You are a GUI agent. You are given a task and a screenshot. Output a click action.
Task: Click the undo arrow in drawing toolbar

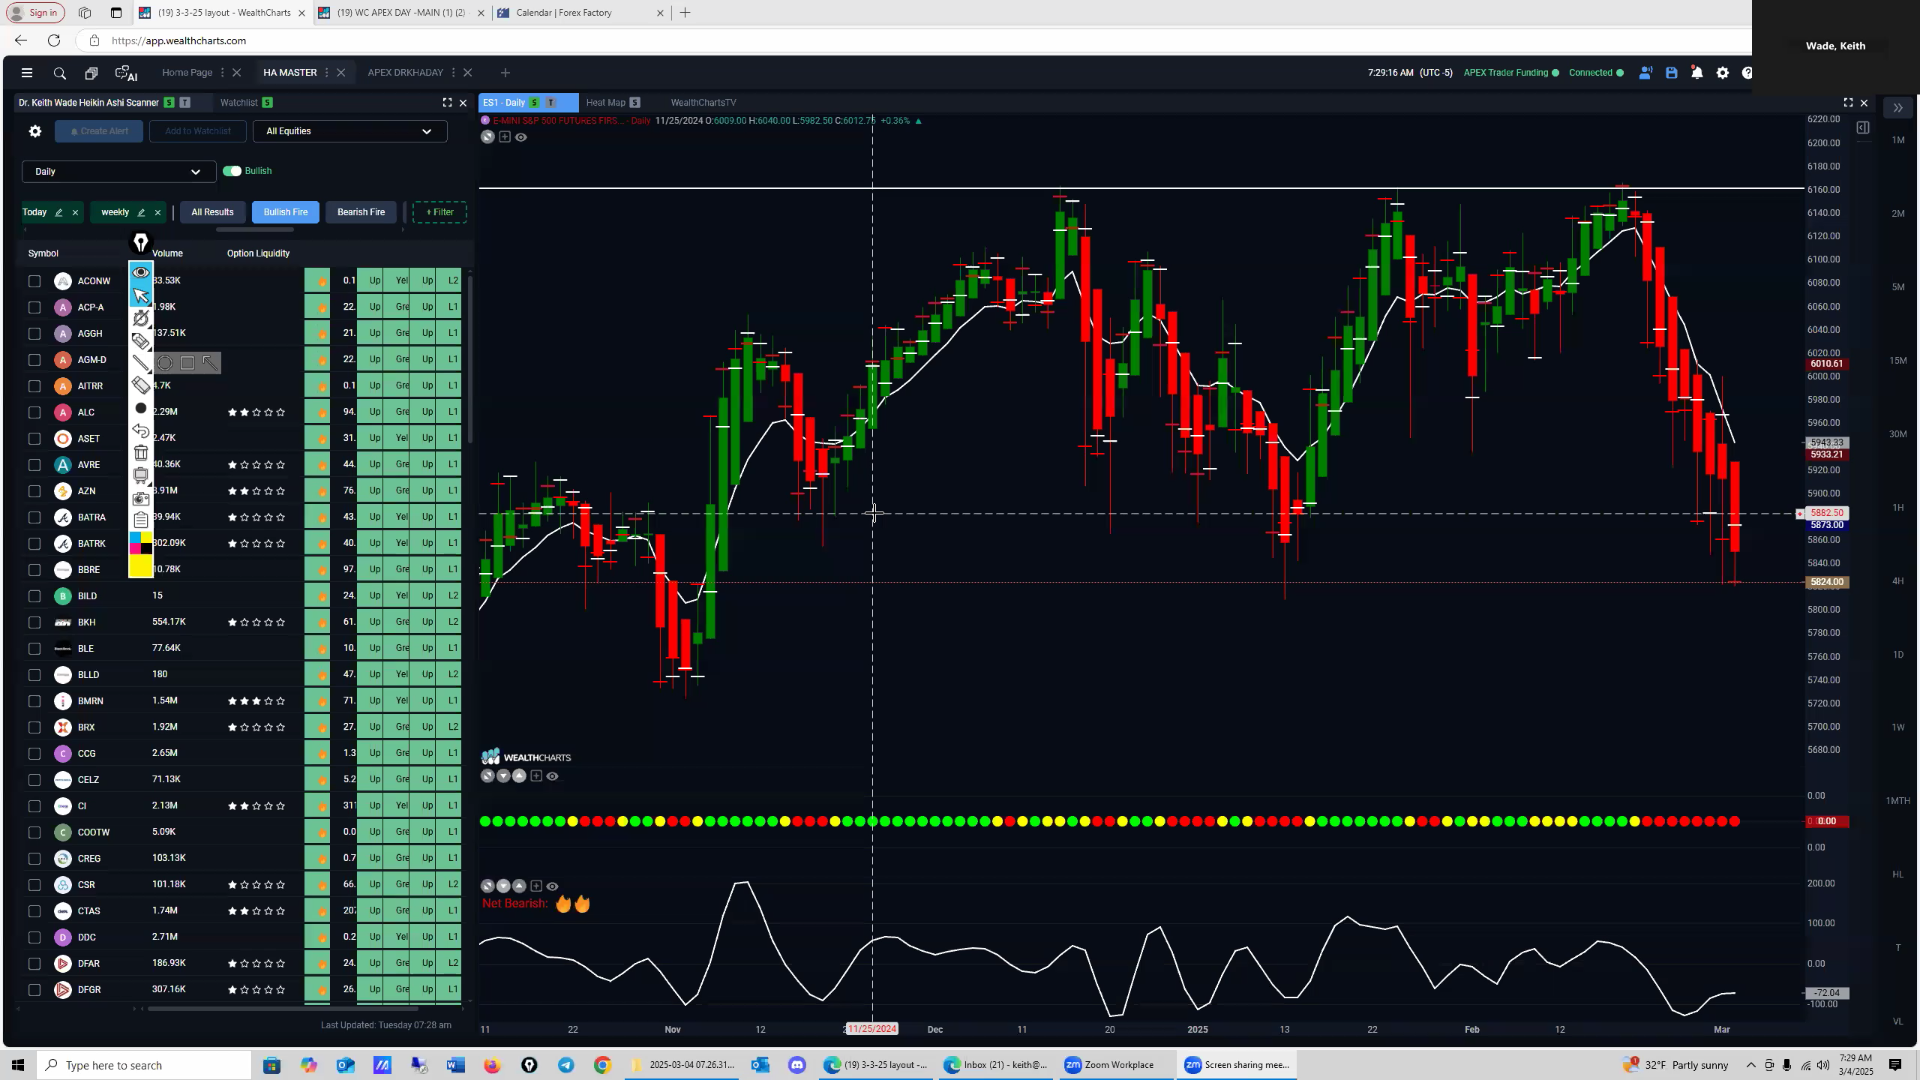pyautogui.click(x=141, y=431)
